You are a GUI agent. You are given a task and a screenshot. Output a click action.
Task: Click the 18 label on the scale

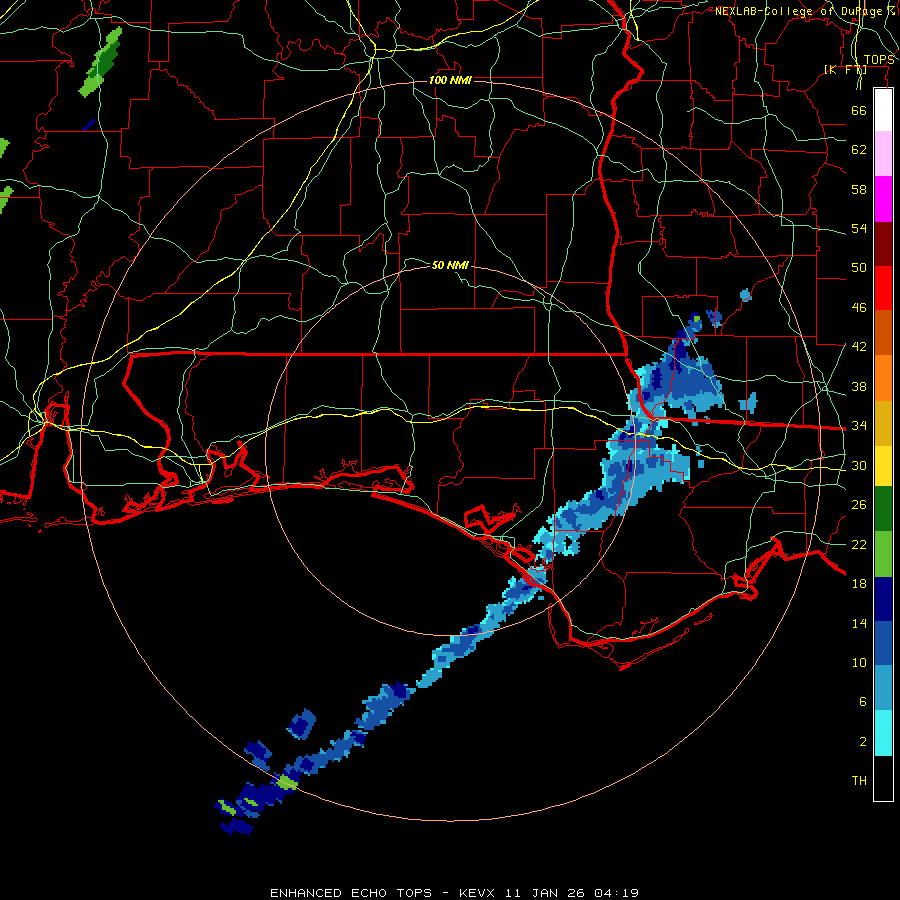[x=859, y=584]
